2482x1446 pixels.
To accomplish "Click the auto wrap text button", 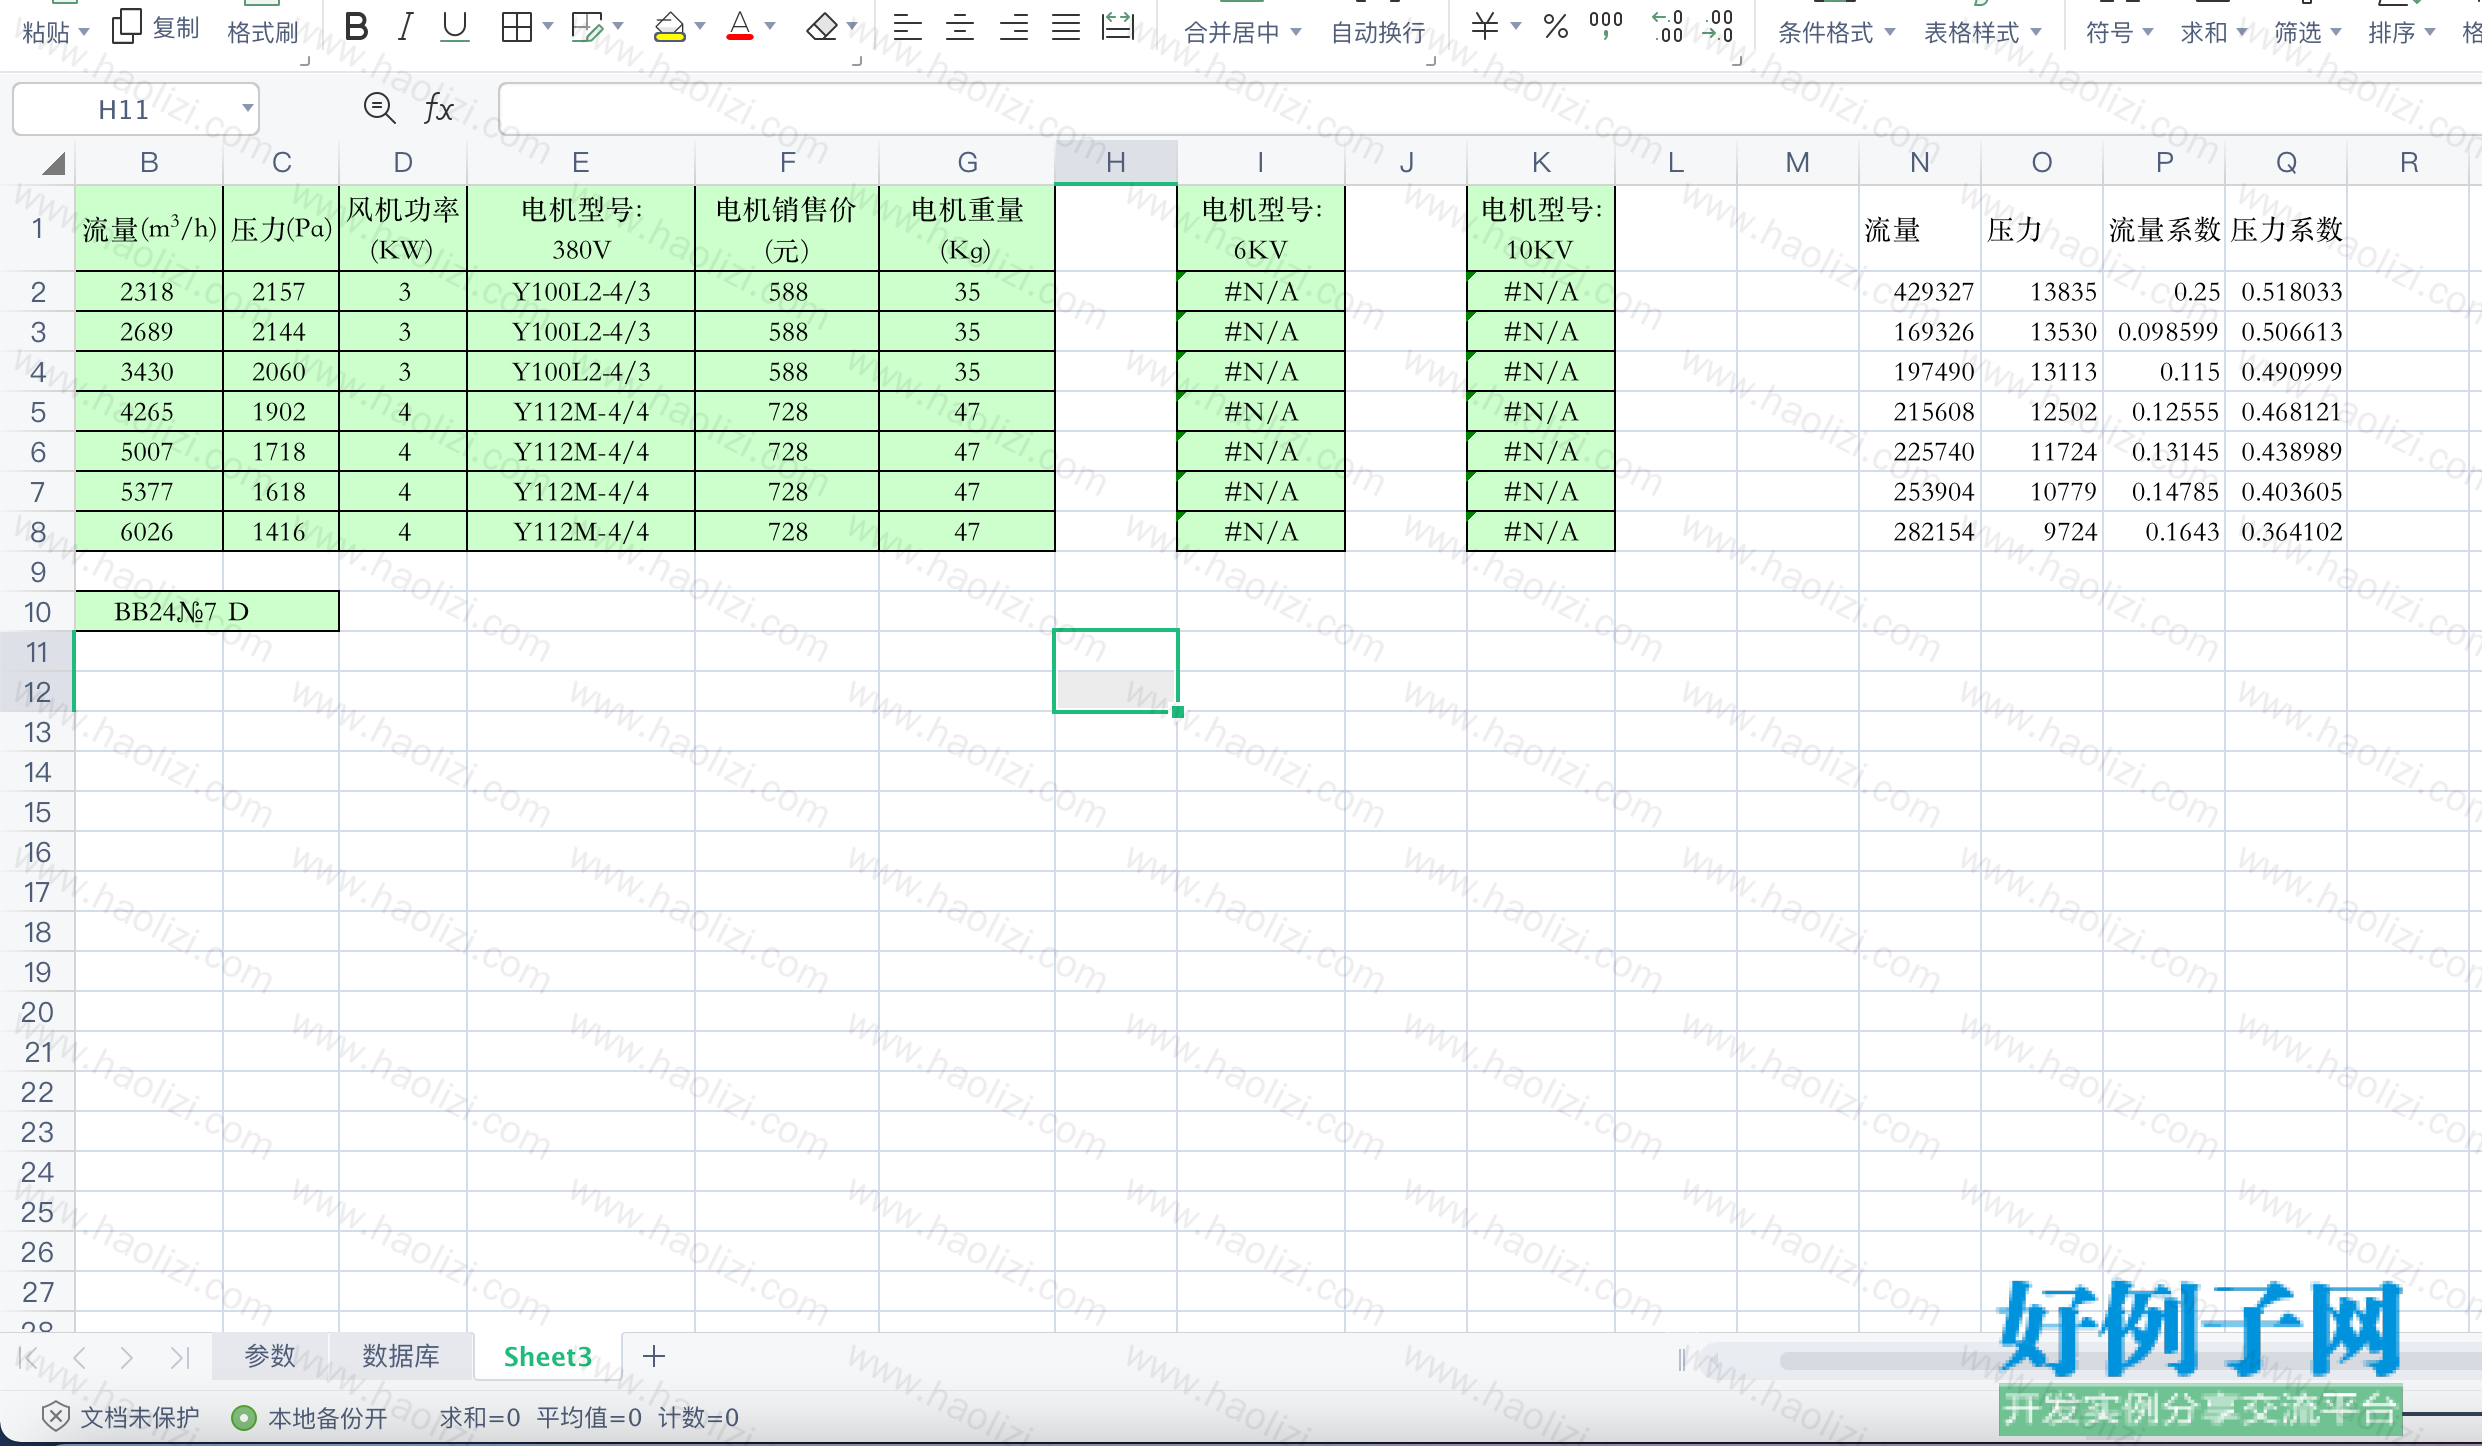I will pos(1378,32).
